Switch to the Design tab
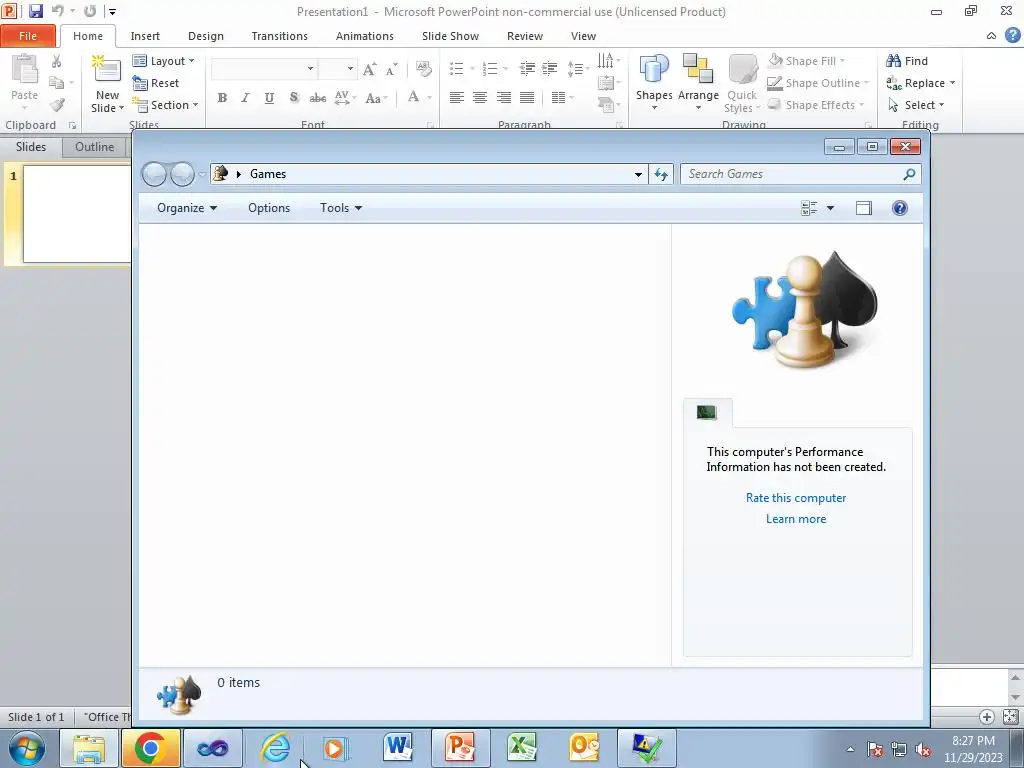Image resolution: width=1024 pixels, height=768 pixels. coord(206,36)
